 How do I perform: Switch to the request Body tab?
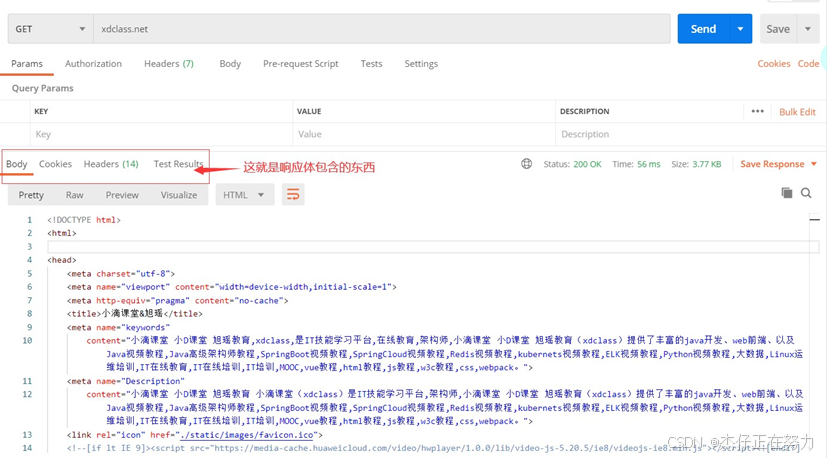point(230,64)
